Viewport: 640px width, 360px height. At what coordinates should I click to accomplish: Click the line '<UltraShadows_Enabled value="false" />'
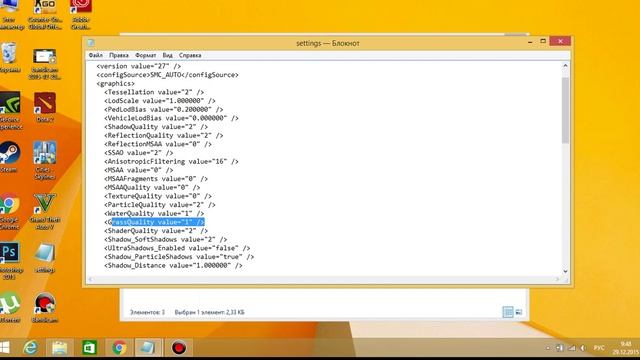tap(177, 248)
